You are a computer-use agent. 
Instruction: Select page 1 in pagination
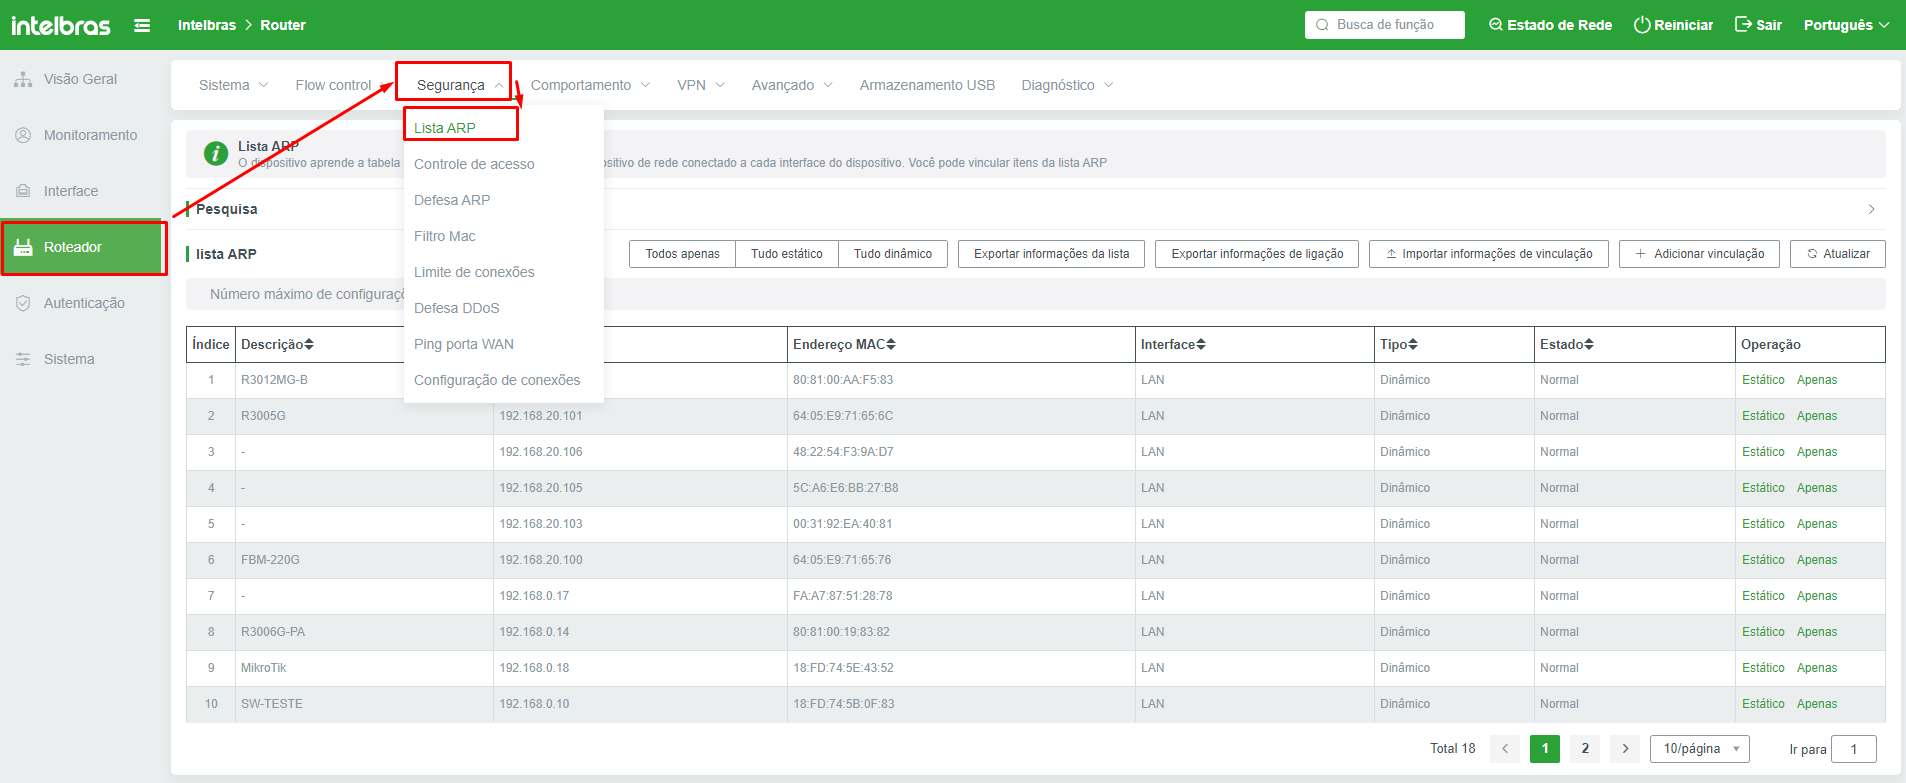click(1545, 749)
